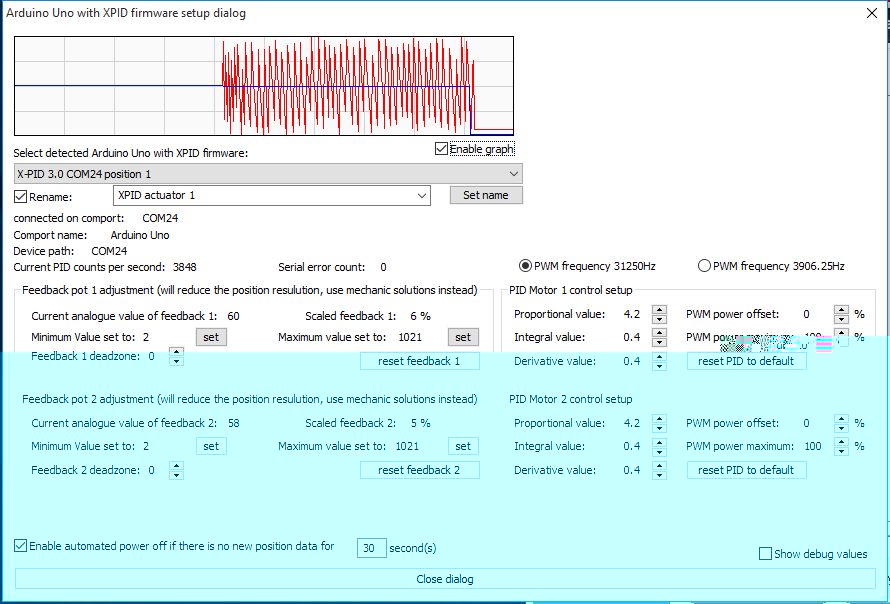Click the feedback position graph
890x604 pixels.
click(264, 87)
